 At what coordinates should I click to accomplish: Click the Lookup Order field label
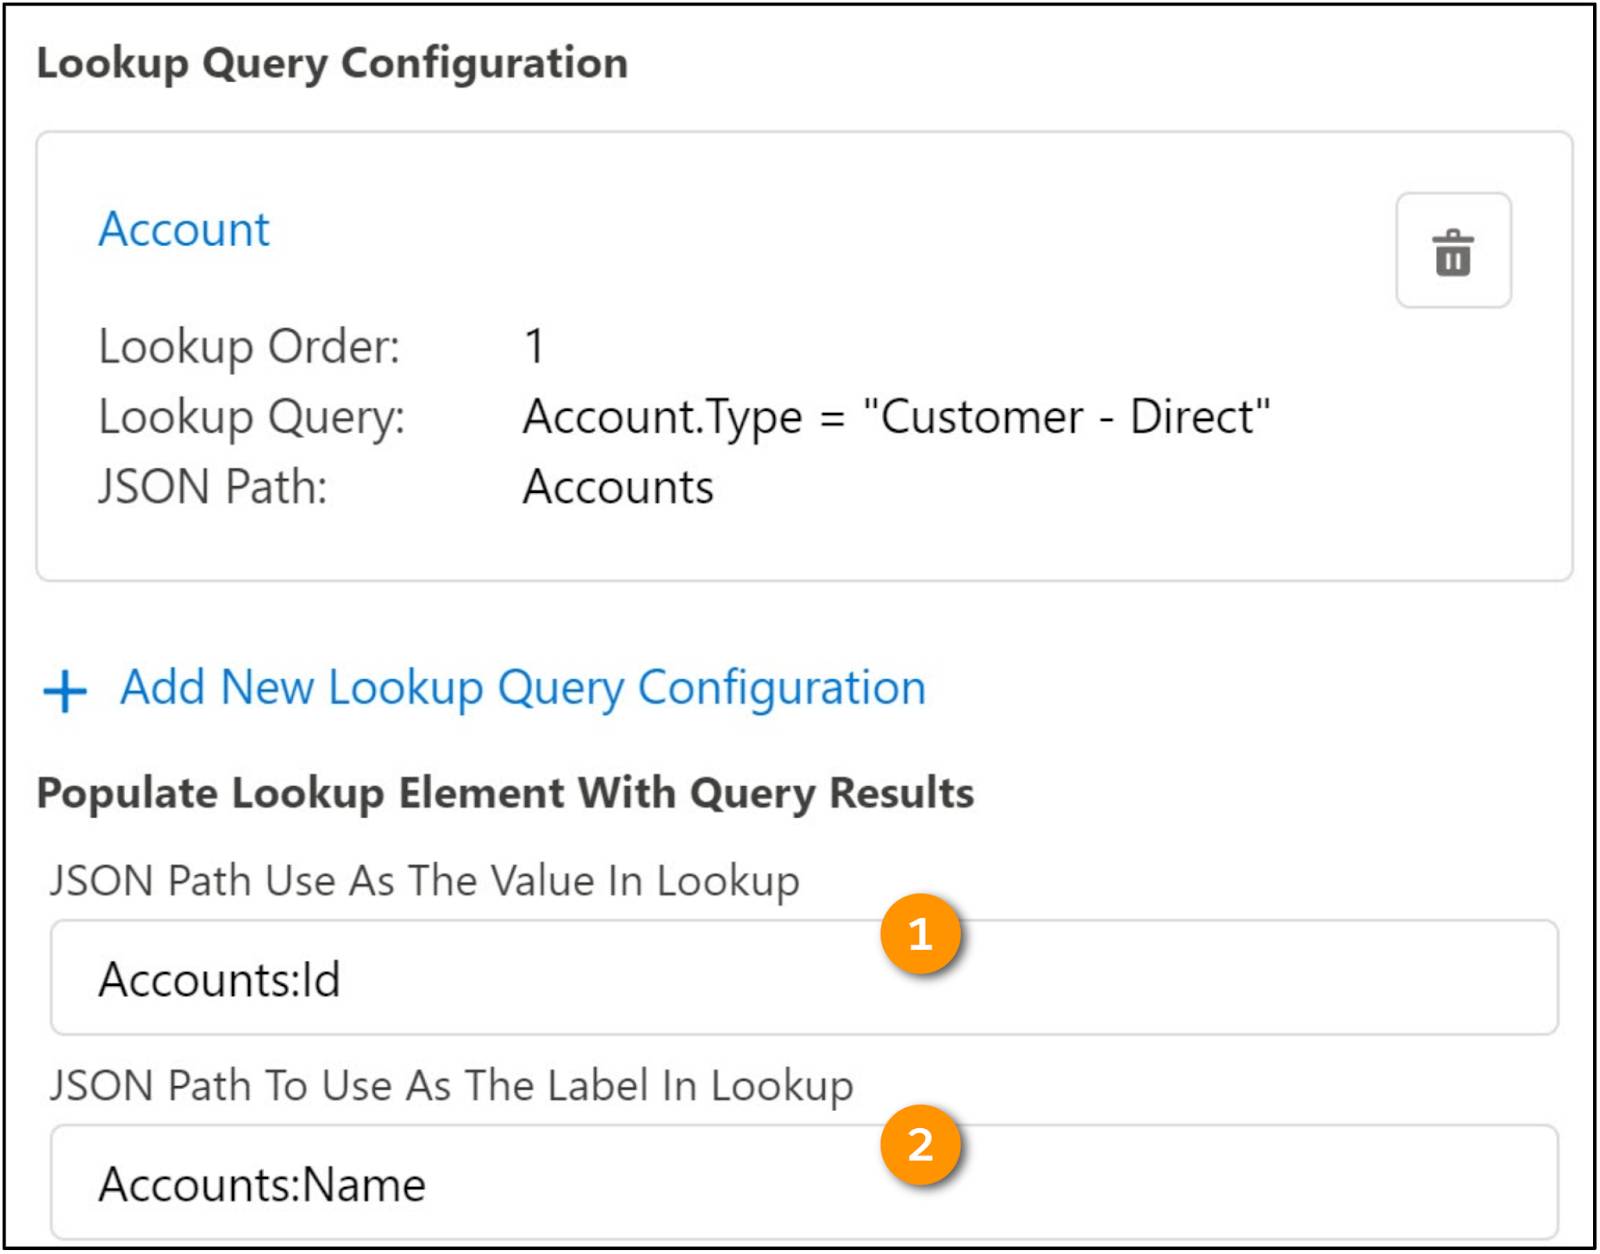click(250, 347)
